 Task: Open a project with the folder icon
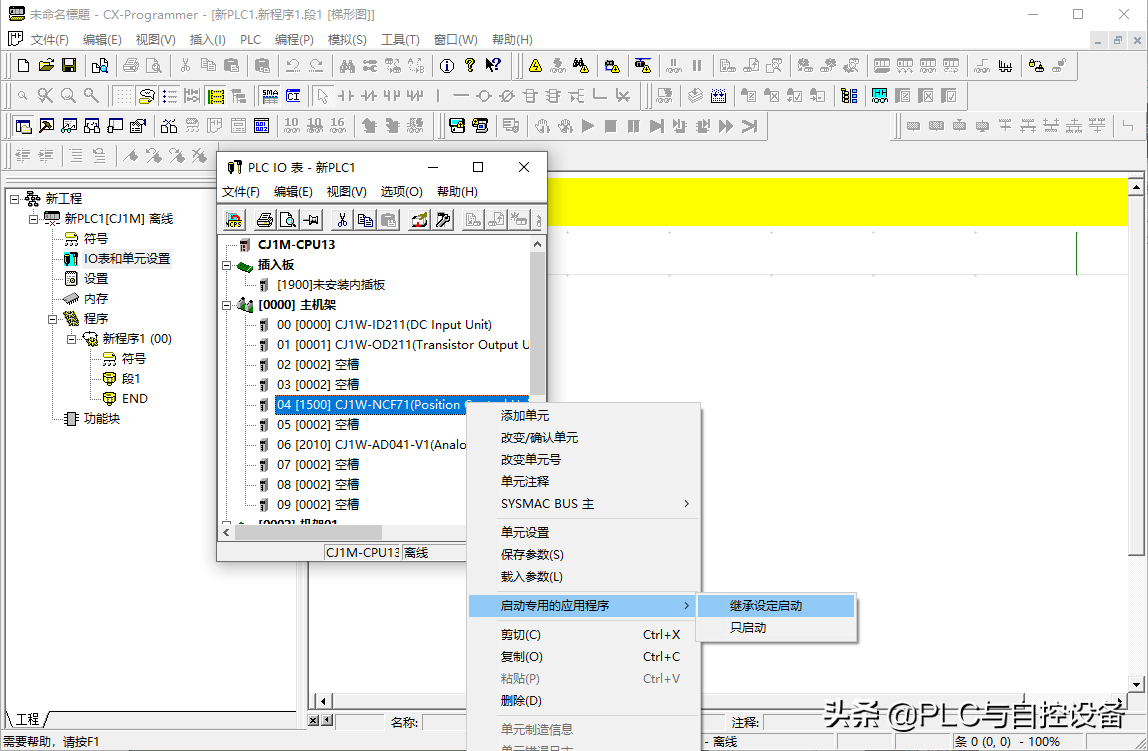click(46, 66)
